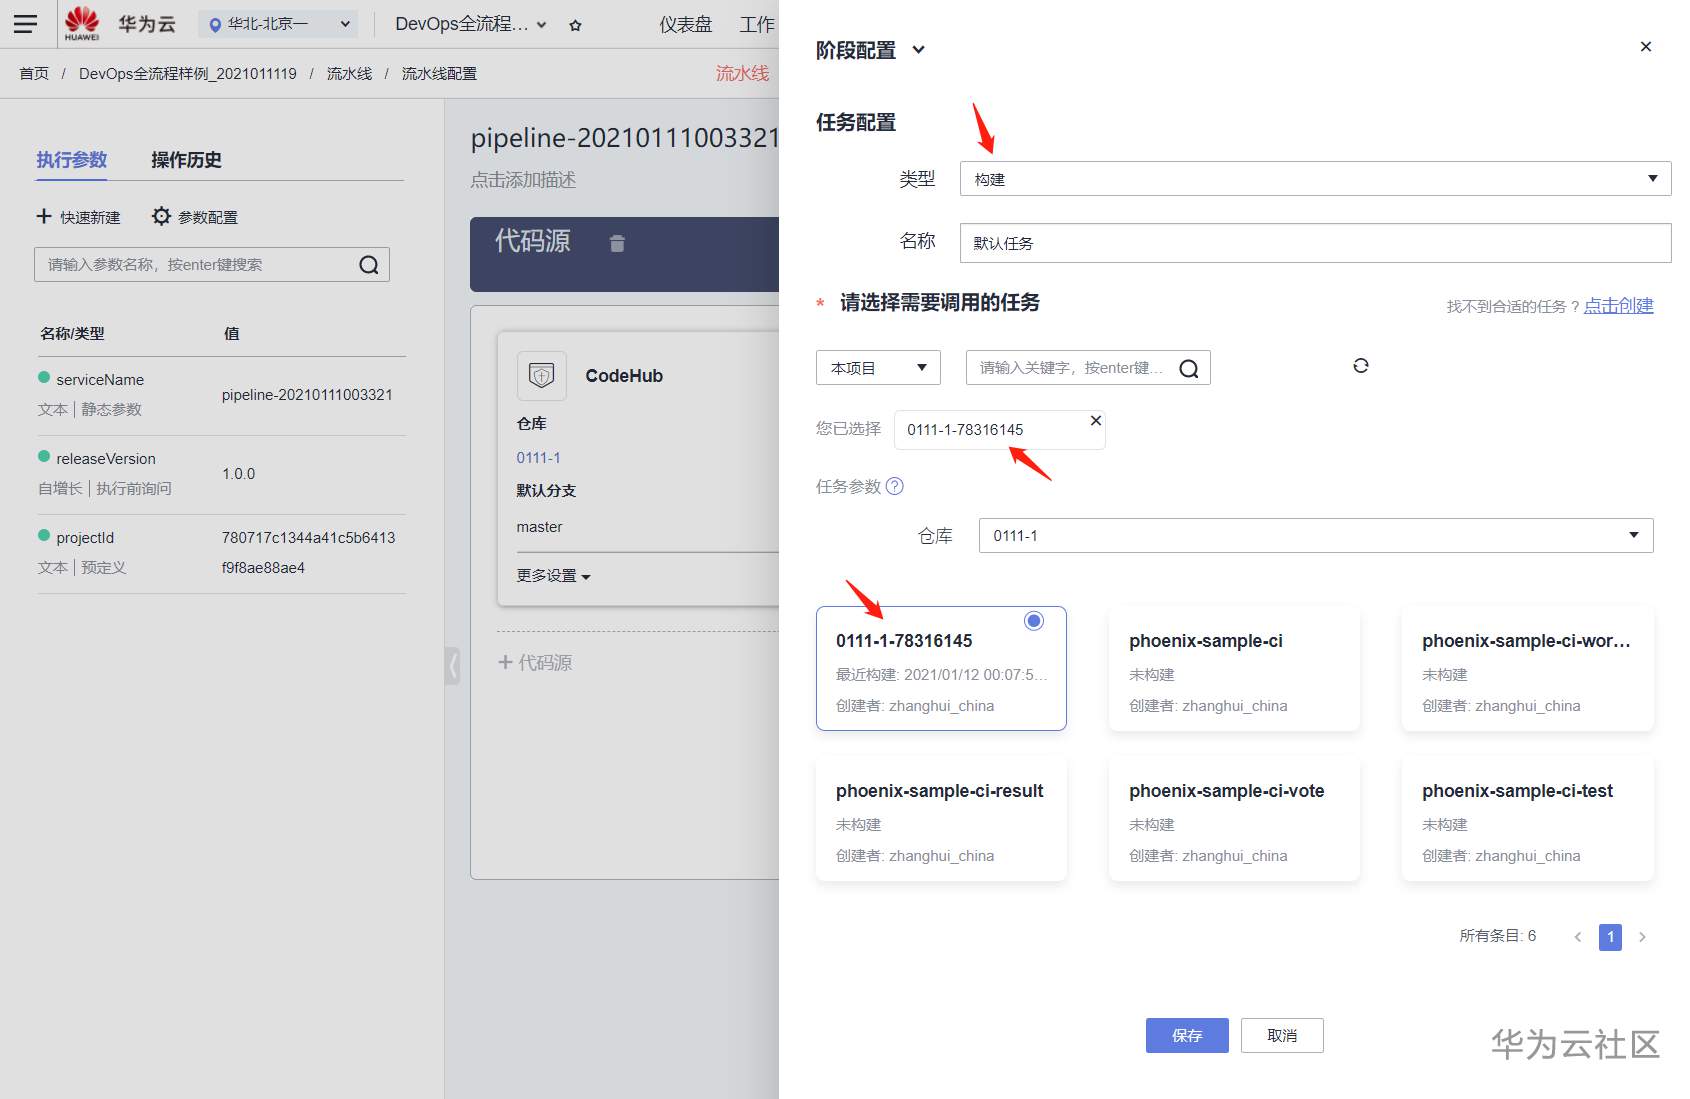Click the master branch value

coord(539,527)
